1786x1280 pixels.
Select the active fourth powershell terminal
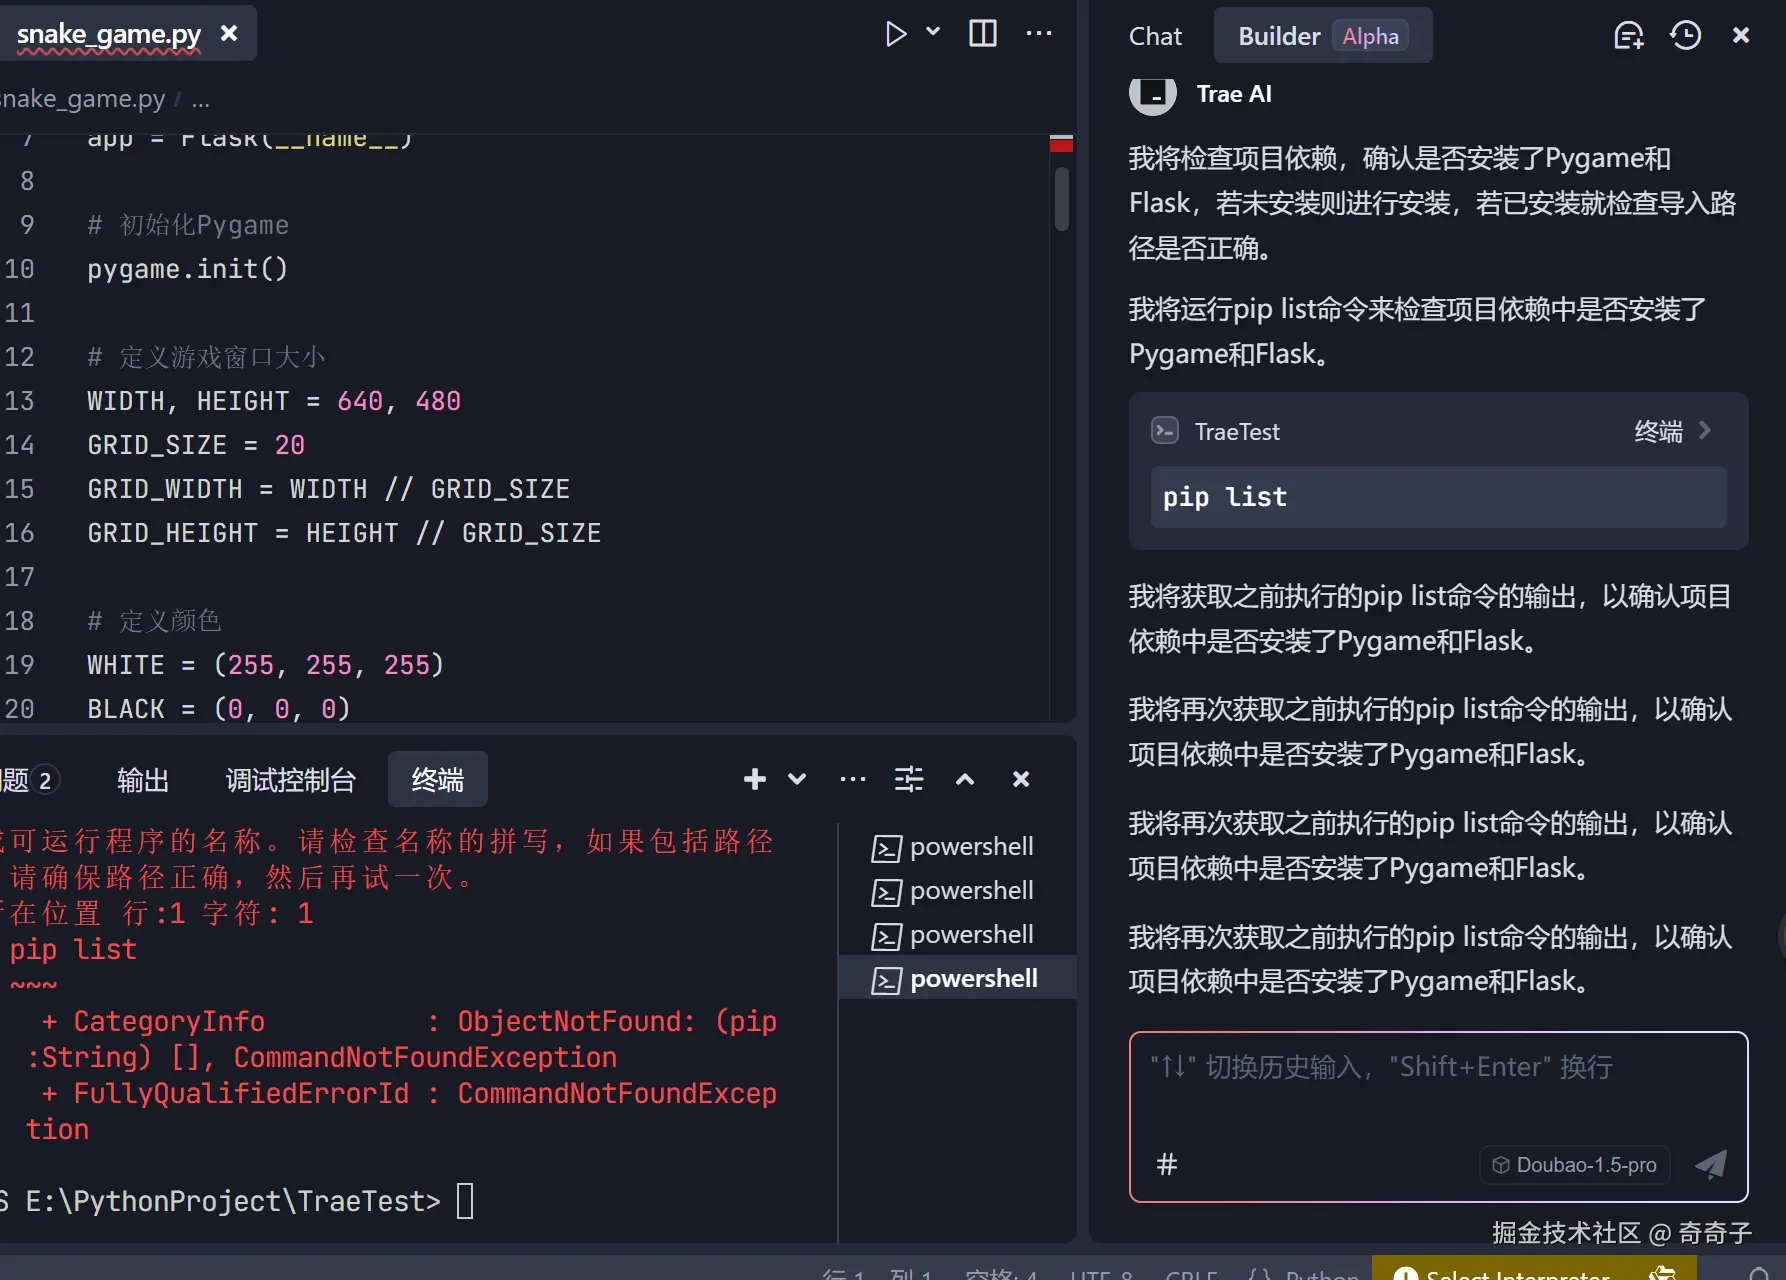[957, 979]
